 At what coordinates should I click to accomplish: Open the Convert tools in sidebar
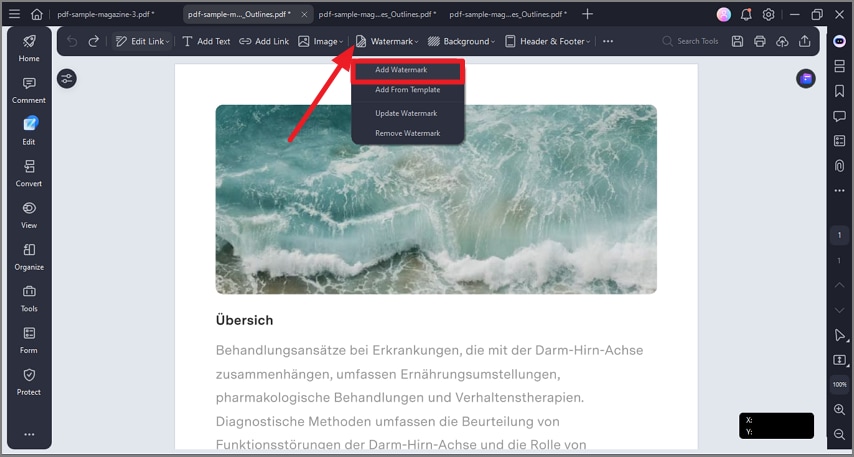[x=29, y=174]
